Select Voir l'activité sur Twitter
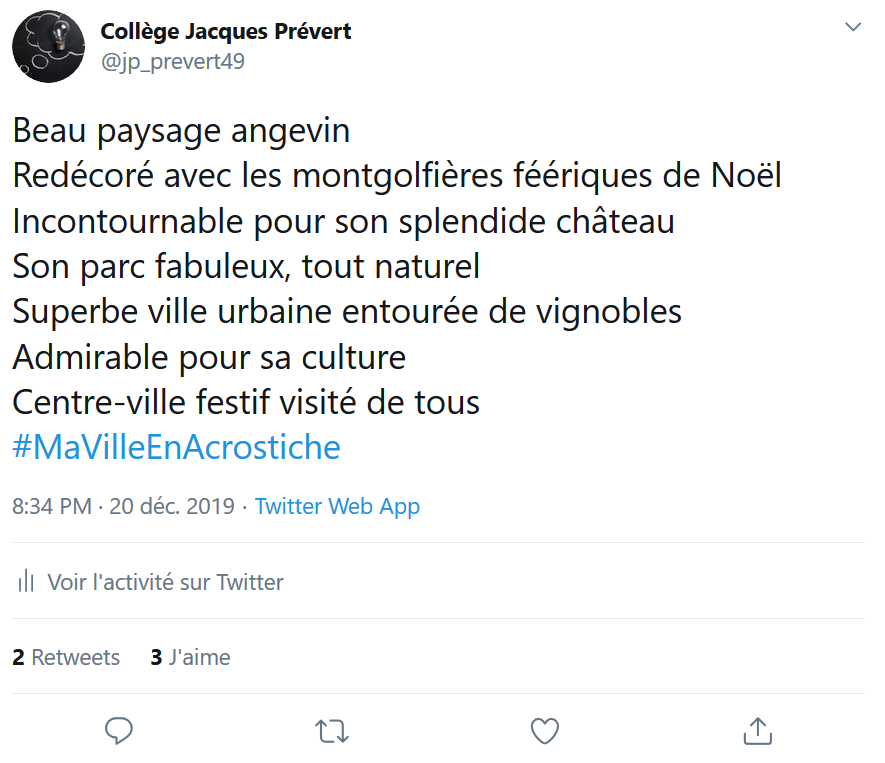 pos(166,582)
